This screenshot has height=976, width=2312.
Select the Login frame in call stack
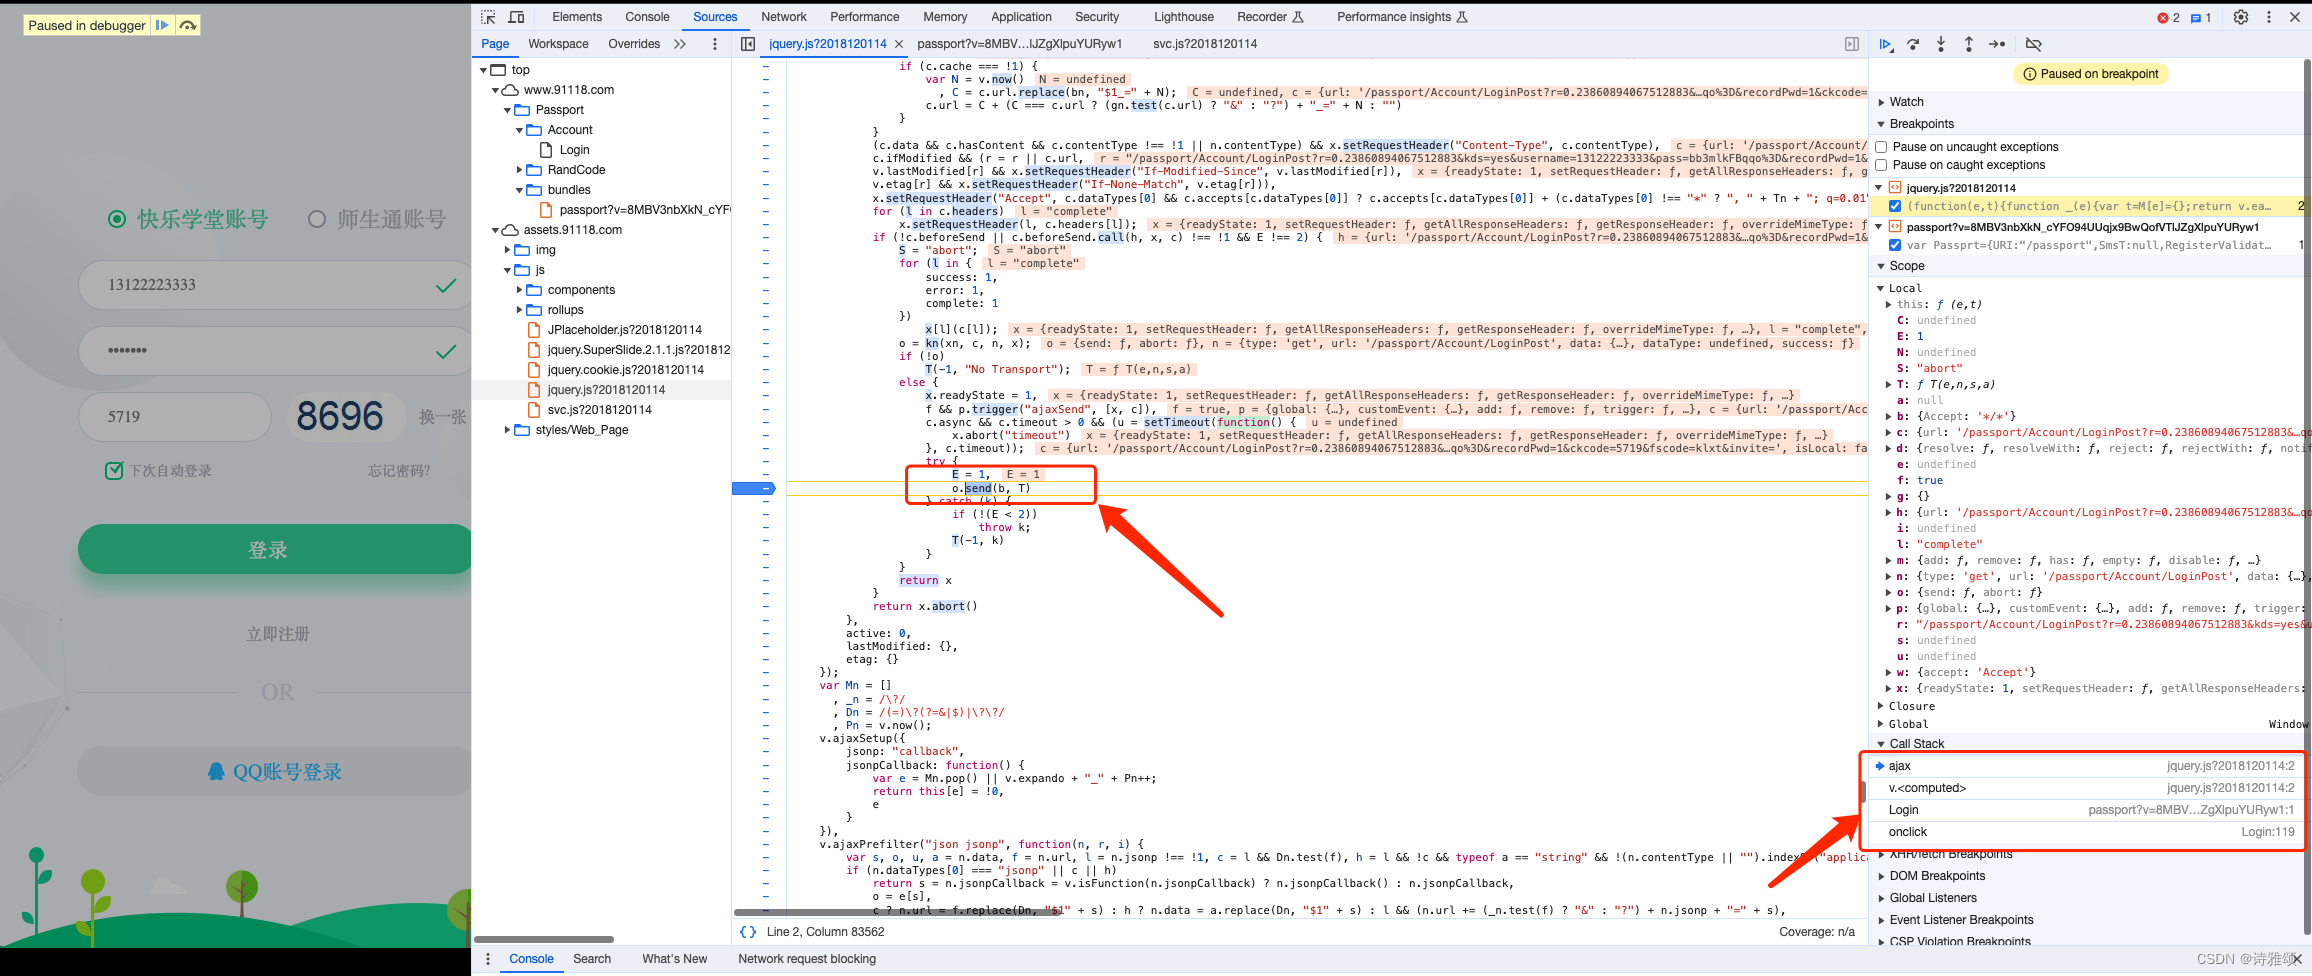point(2087,810)
